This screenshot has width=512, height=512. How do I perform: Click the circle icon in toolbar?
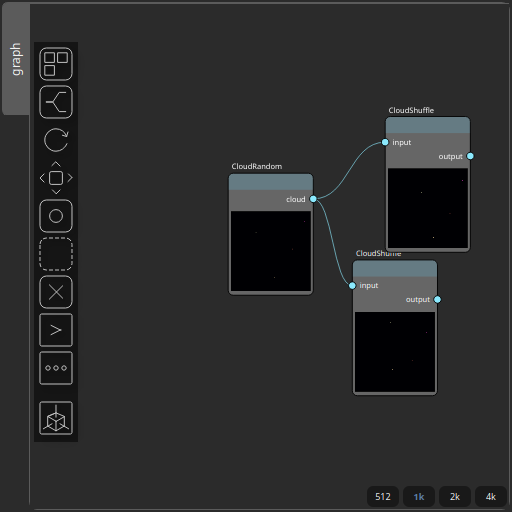(56, 216)
